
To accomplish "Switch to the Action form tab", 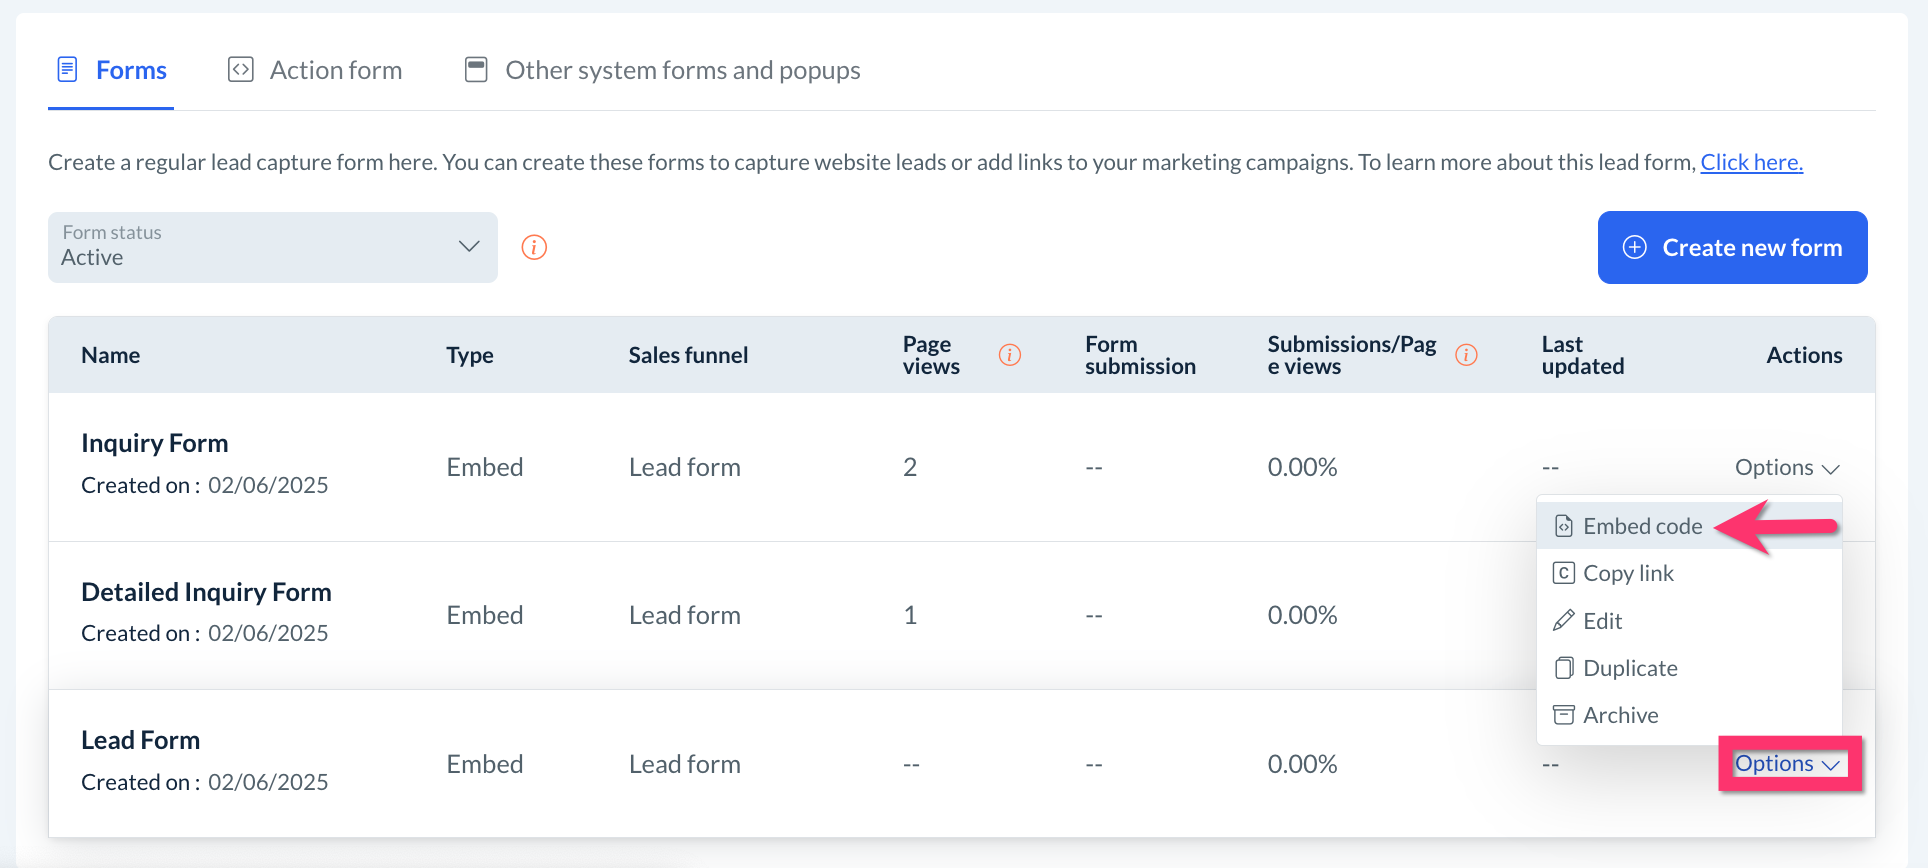I will [x=335, y=70].
